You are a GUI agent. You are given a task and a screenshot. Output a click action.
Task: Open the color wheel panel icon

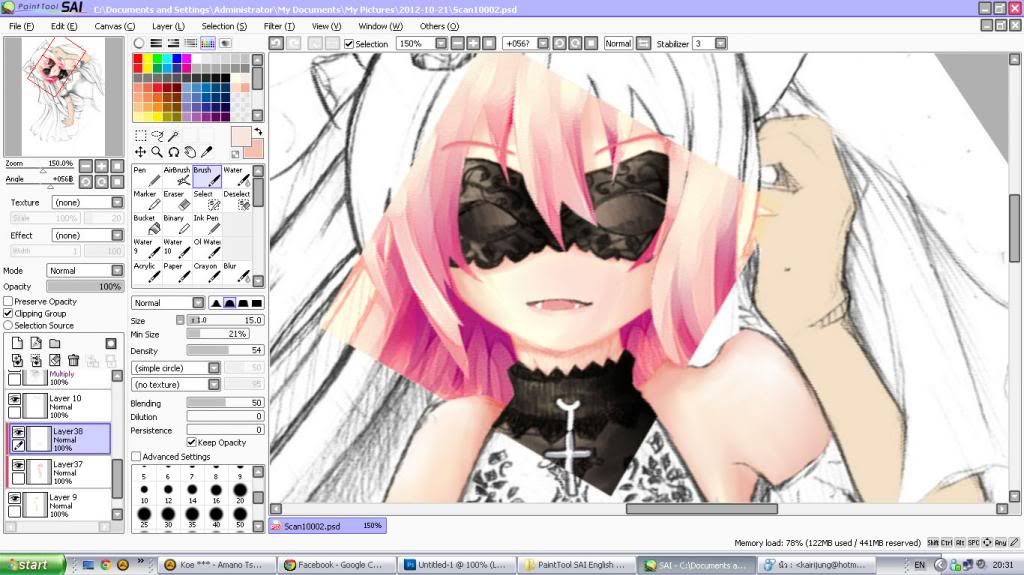click(139, 43)
